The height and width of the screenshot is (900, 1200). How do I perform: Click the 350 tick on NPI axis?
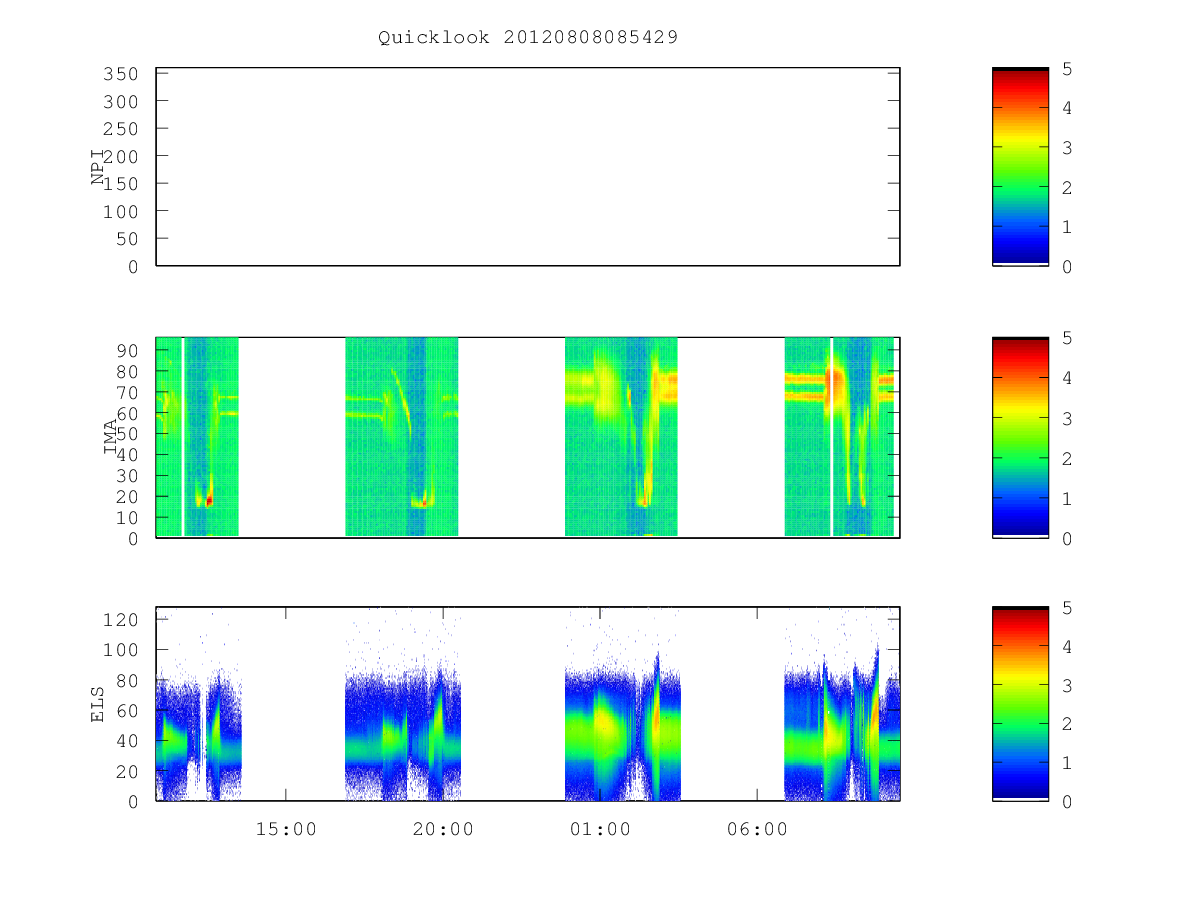click(120, 74)
